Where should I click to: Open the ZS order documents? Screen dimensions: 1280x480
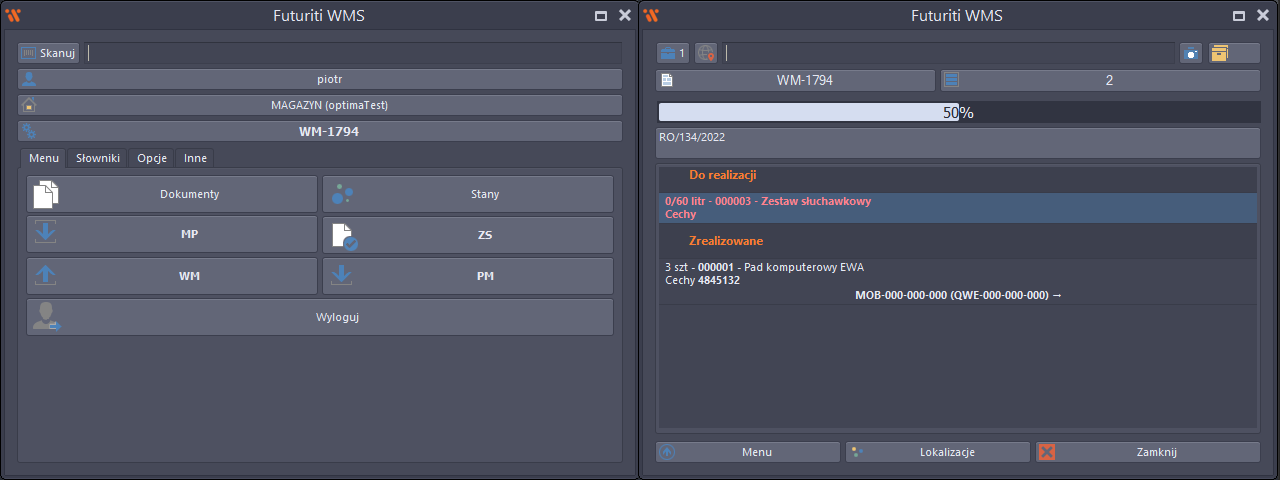pos(467,235)
